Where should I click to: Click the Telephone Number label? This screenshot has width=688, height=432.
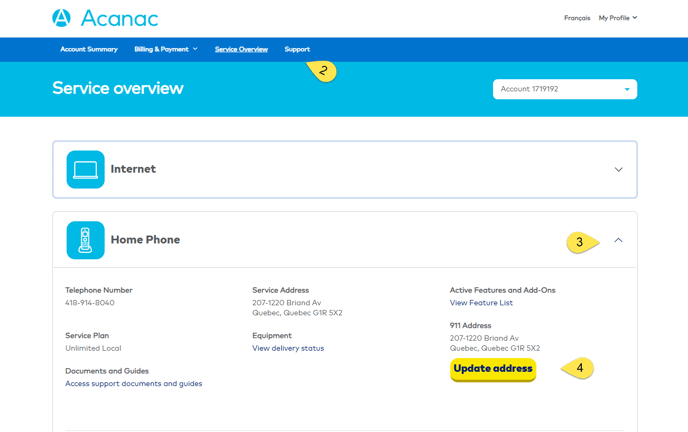(x=99, y=290)
